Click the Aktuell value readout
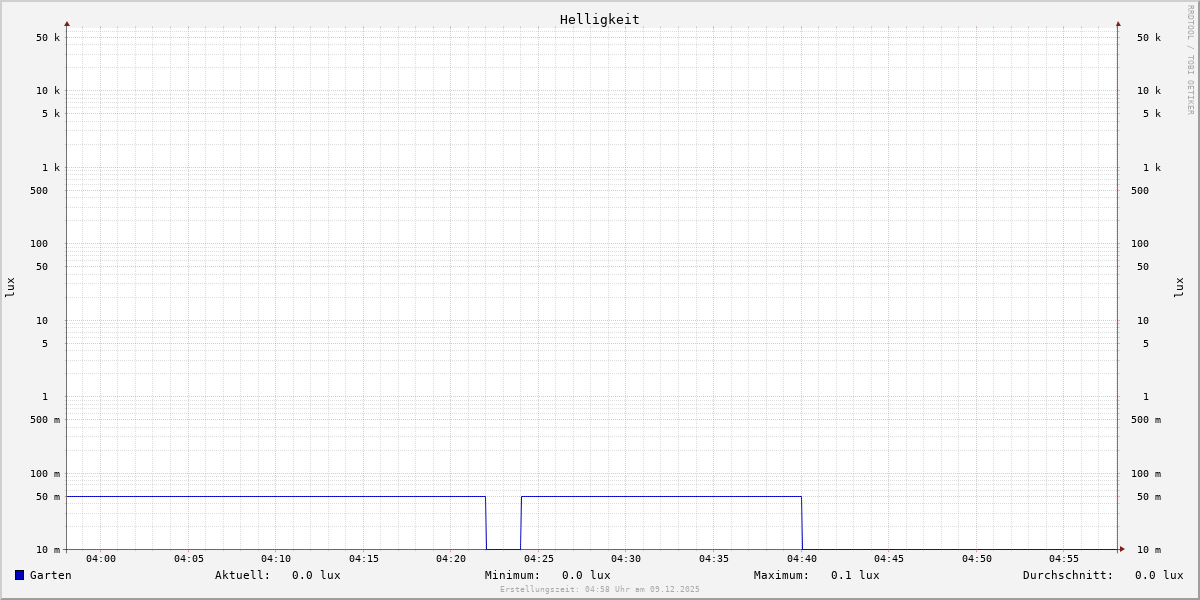 coord(315,575)
